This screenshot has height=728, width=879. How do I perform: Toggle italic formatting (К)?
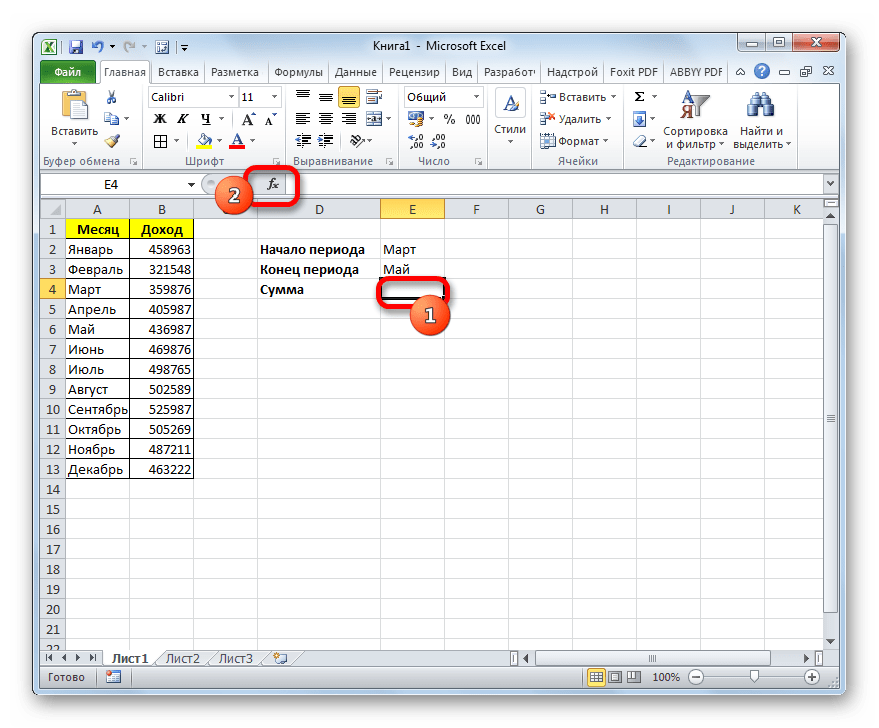pyautogui.click(x=183, y=119)
